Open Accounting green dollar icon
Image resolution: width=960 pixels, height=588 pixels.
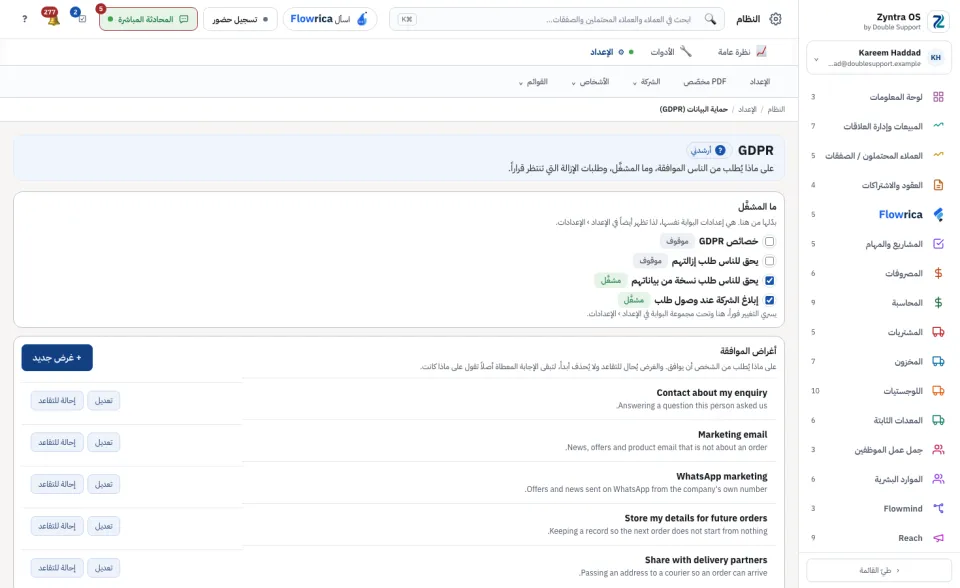[x=938, y=303]
